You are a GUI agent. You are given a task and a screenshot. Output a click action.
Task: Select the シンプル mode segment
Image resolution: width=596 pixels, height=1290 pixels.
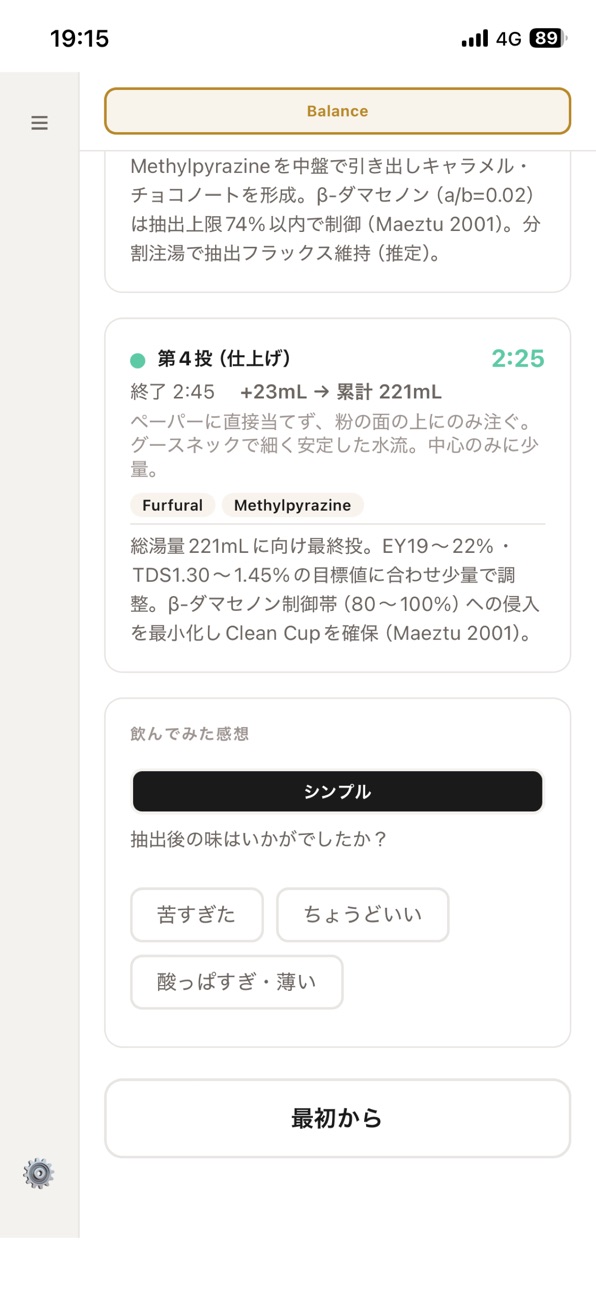337,792
